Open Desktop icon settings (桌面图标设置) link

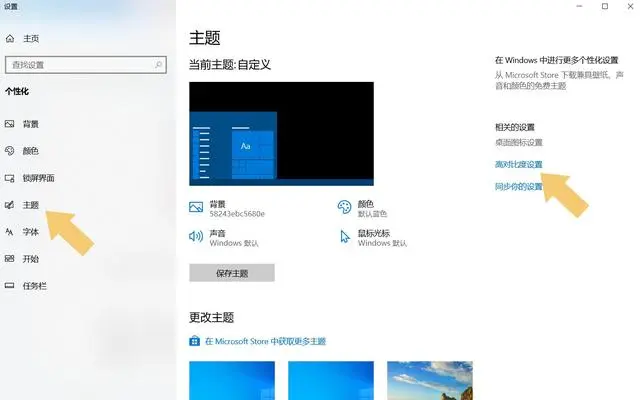518,143
